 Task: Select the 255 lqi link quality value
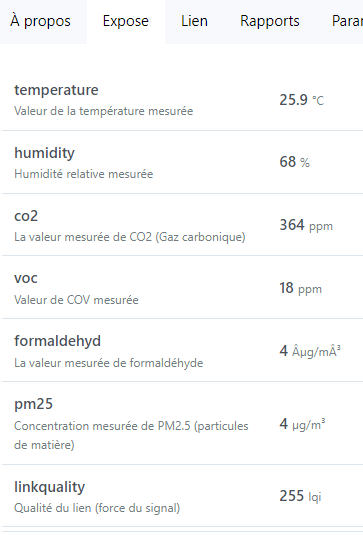pyautogui.click(x=300, y=496)
